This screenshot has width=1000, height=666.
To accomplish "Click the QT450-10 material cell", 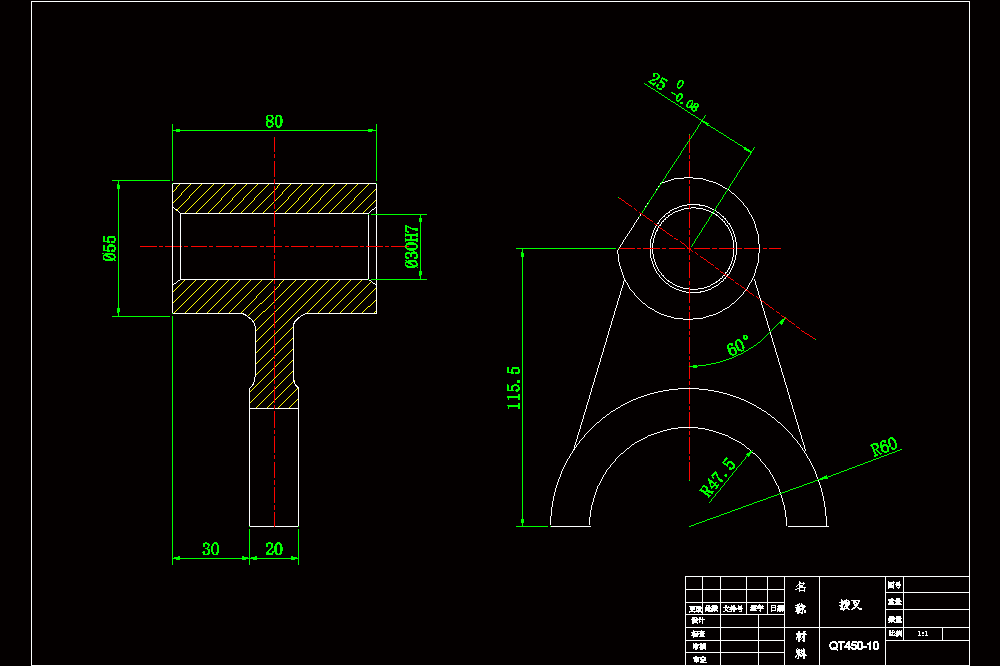I will tap(853, 646).
